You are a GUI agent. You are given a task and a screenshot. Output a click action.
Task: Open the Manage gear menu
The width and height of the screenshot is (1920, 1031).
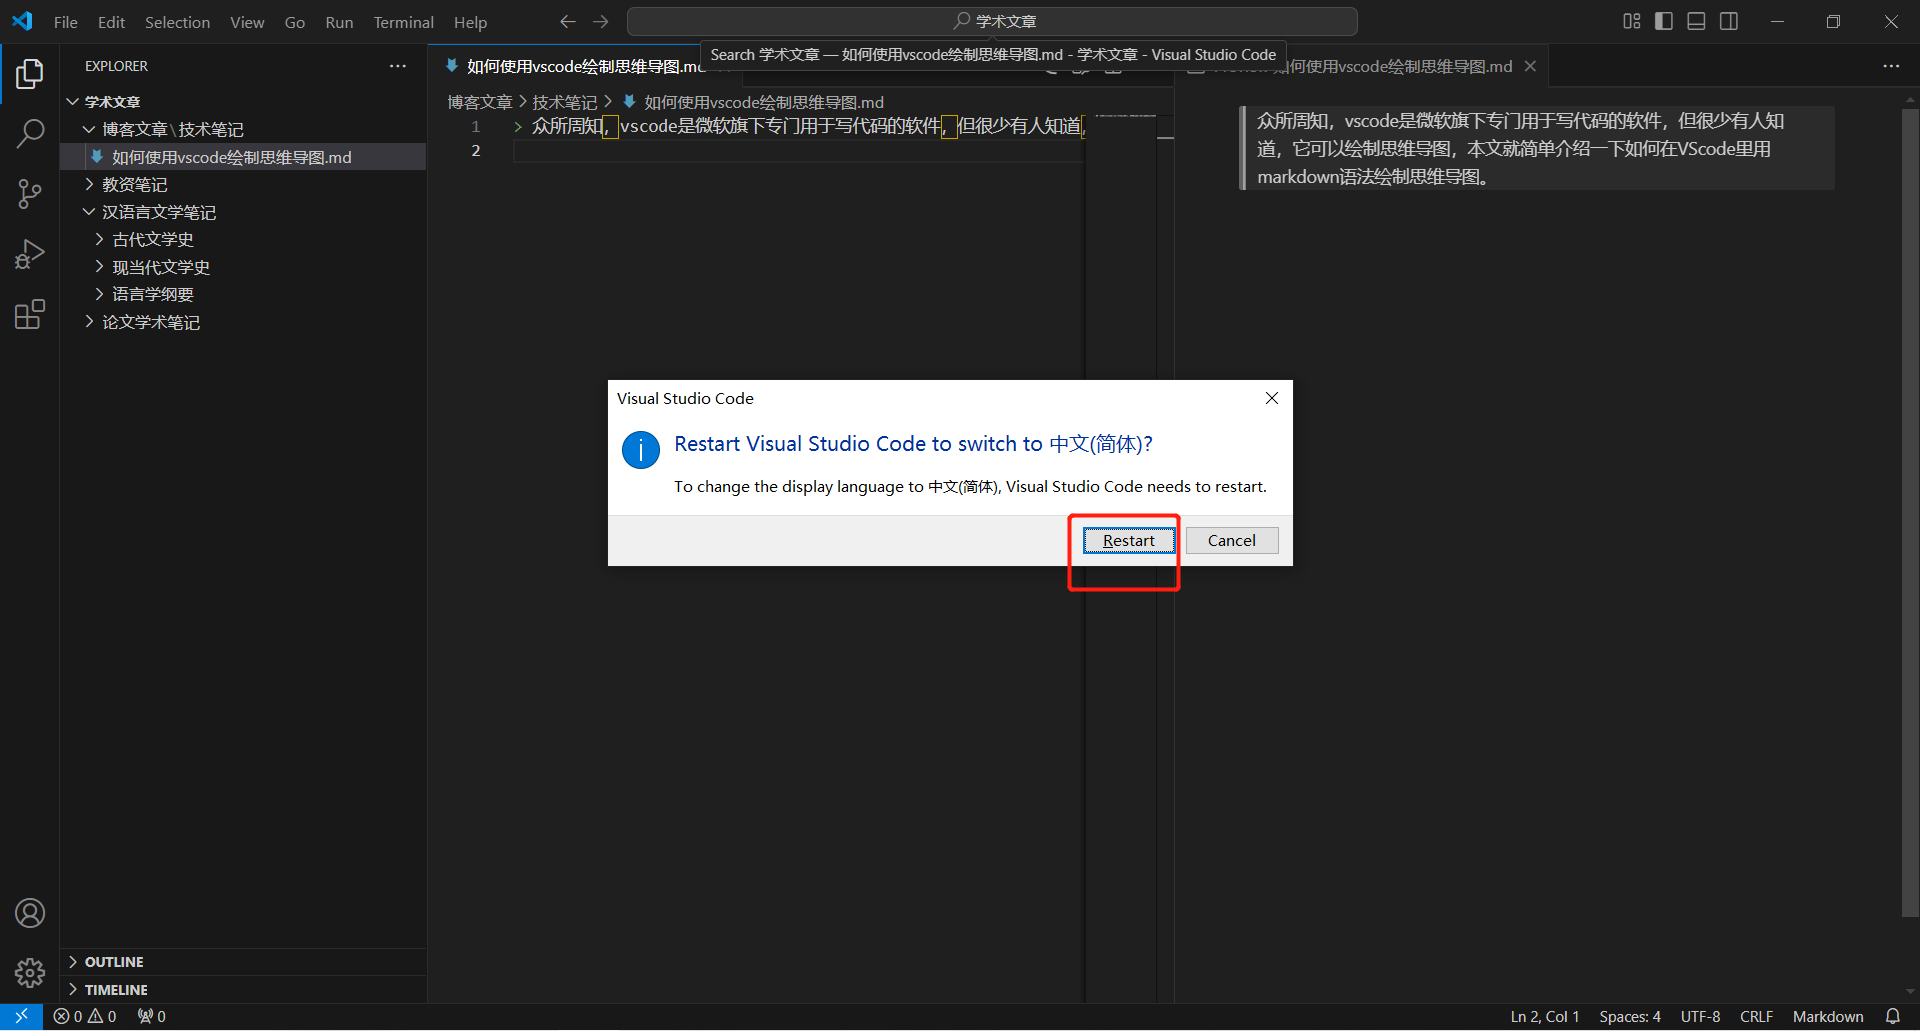(30, 972)
